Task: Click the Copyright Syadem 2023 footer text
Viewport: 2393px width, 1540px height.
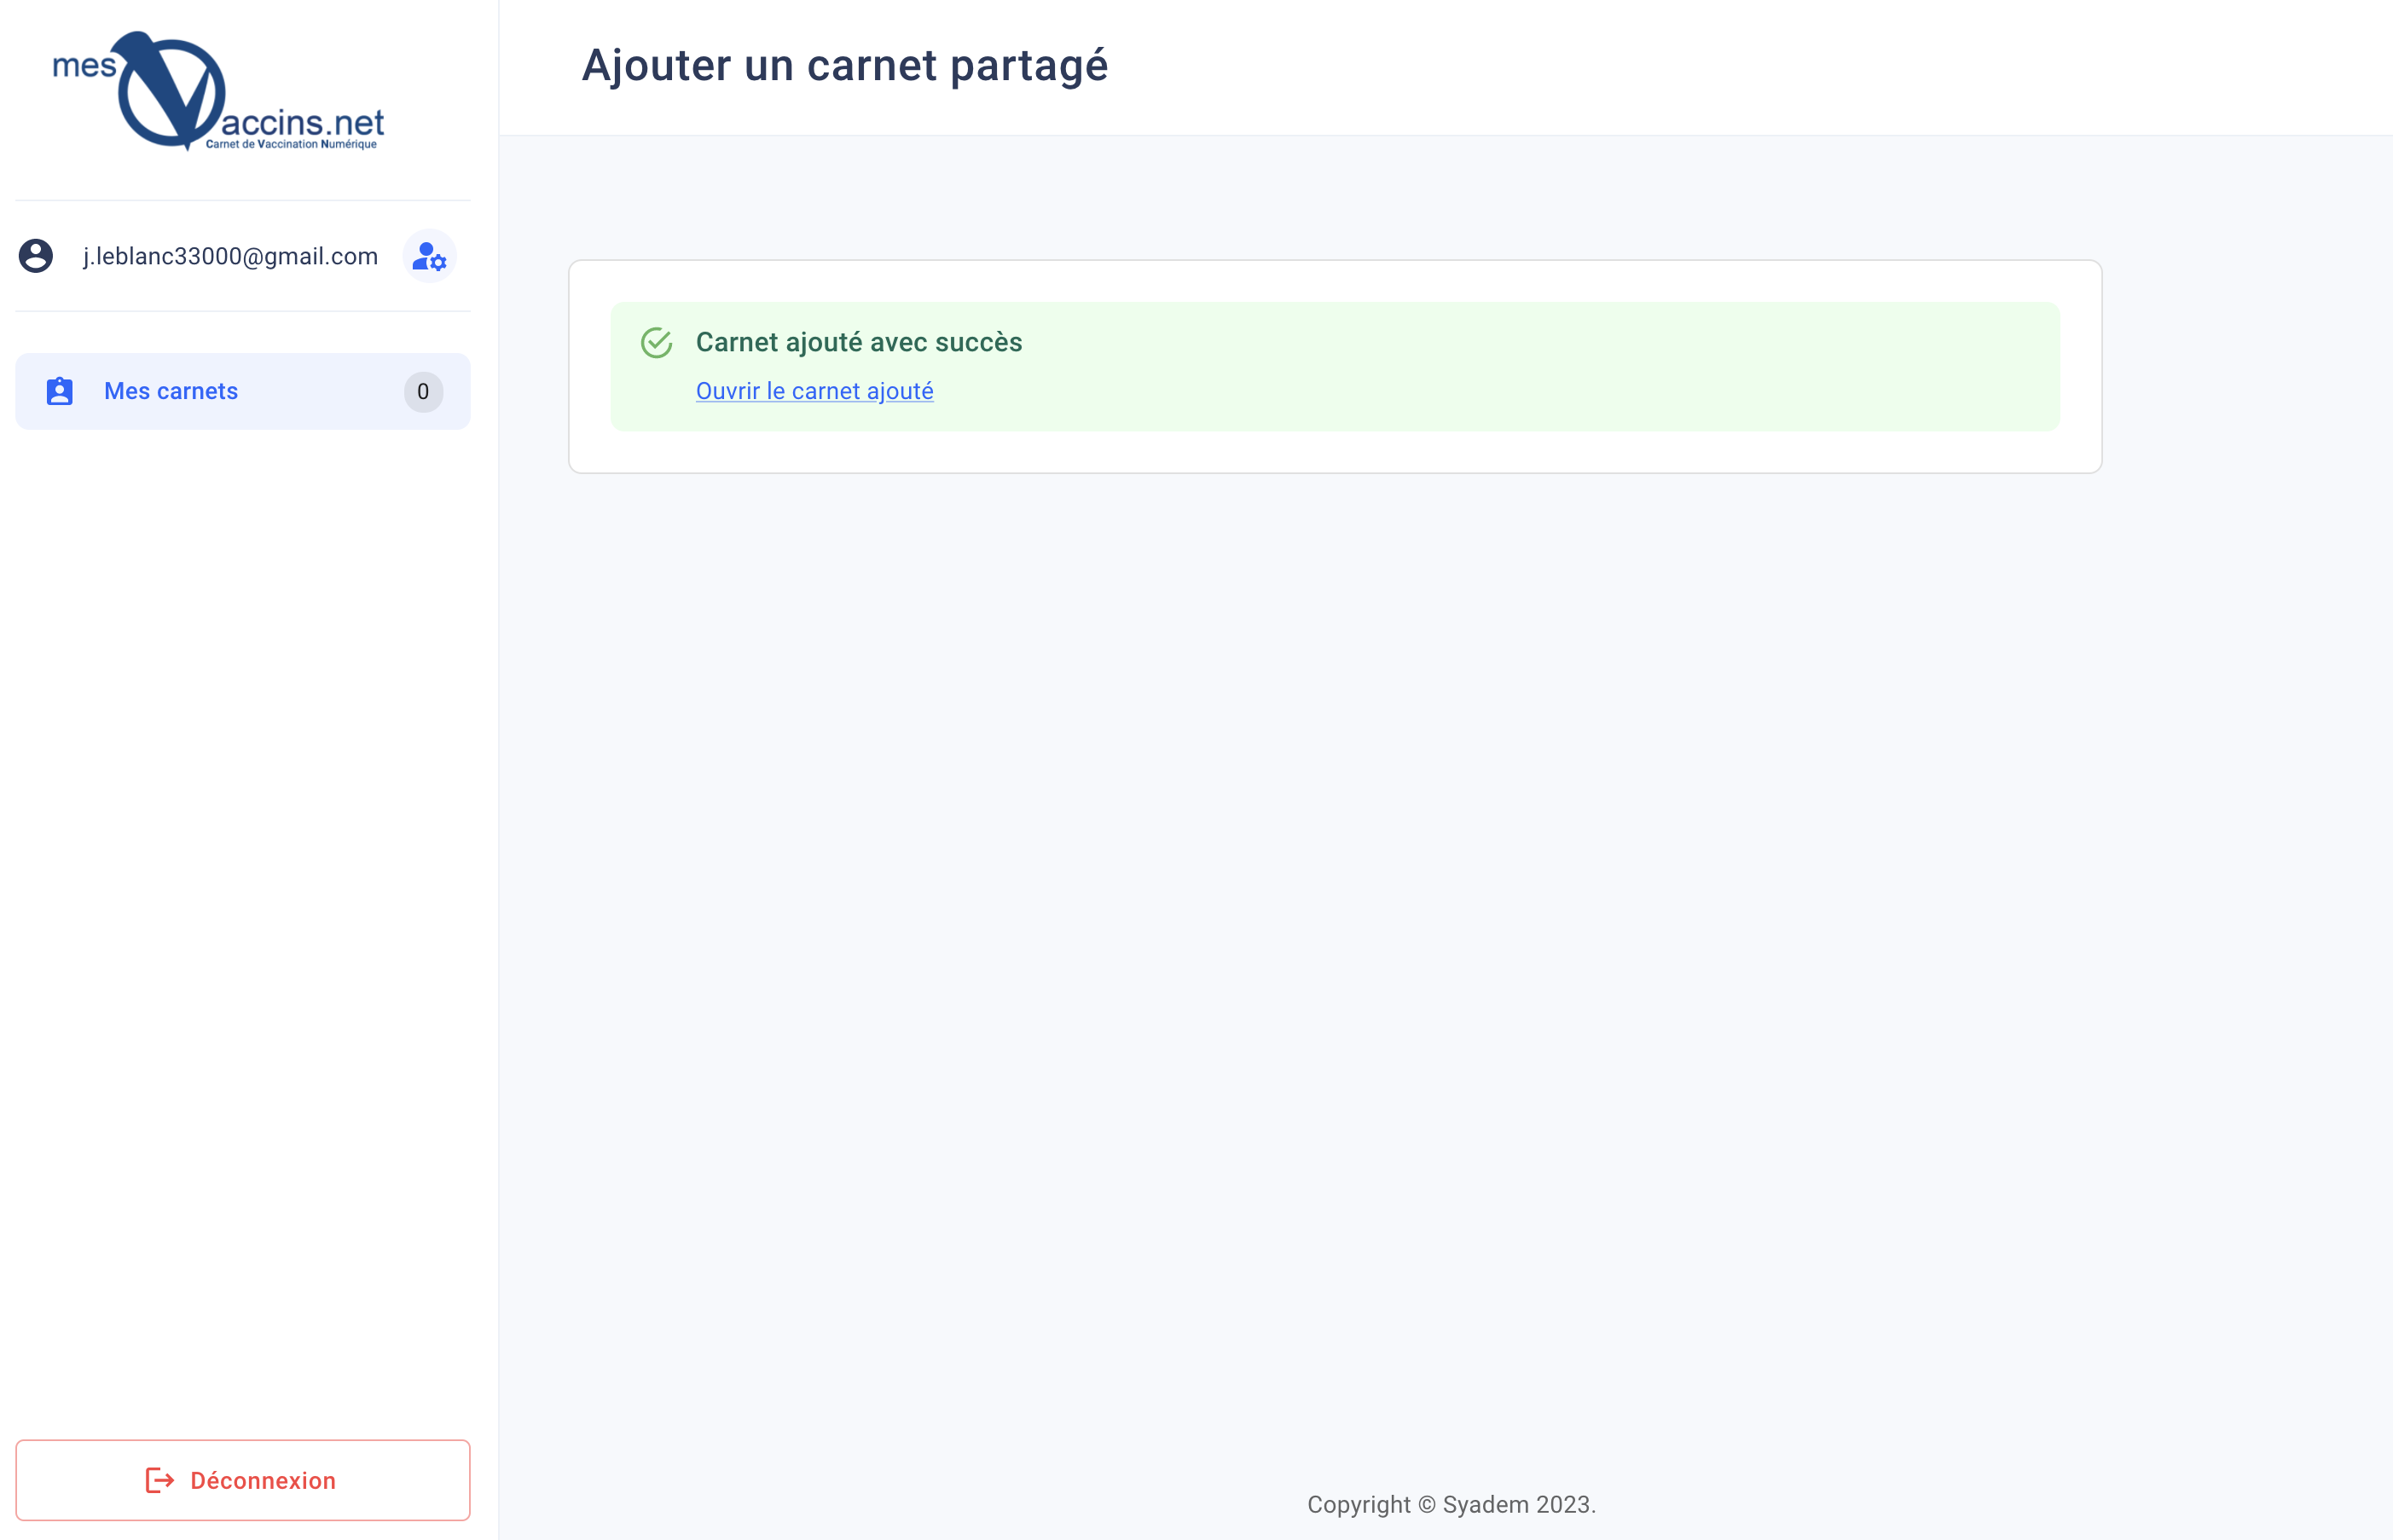Action: [1451, 1504]
